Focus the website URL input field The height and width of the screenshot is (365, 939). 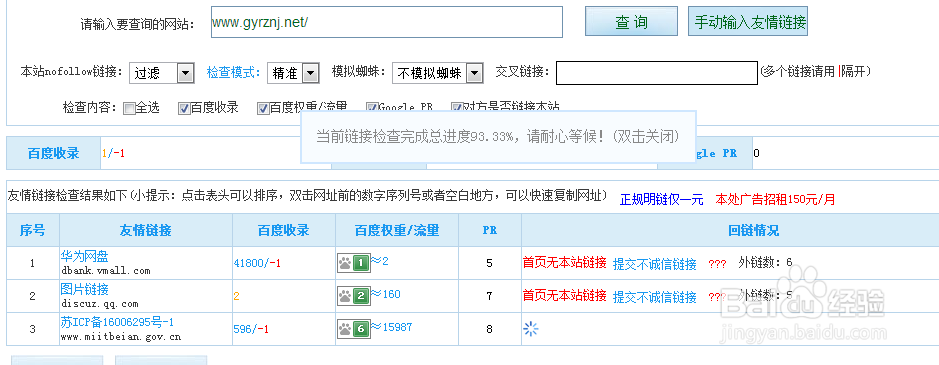click(x=387, y=22)
